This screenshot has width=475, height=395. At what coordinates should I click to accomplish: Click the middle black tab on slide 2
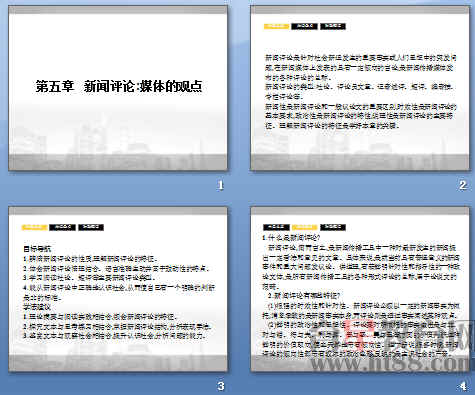tap(304, 26)
